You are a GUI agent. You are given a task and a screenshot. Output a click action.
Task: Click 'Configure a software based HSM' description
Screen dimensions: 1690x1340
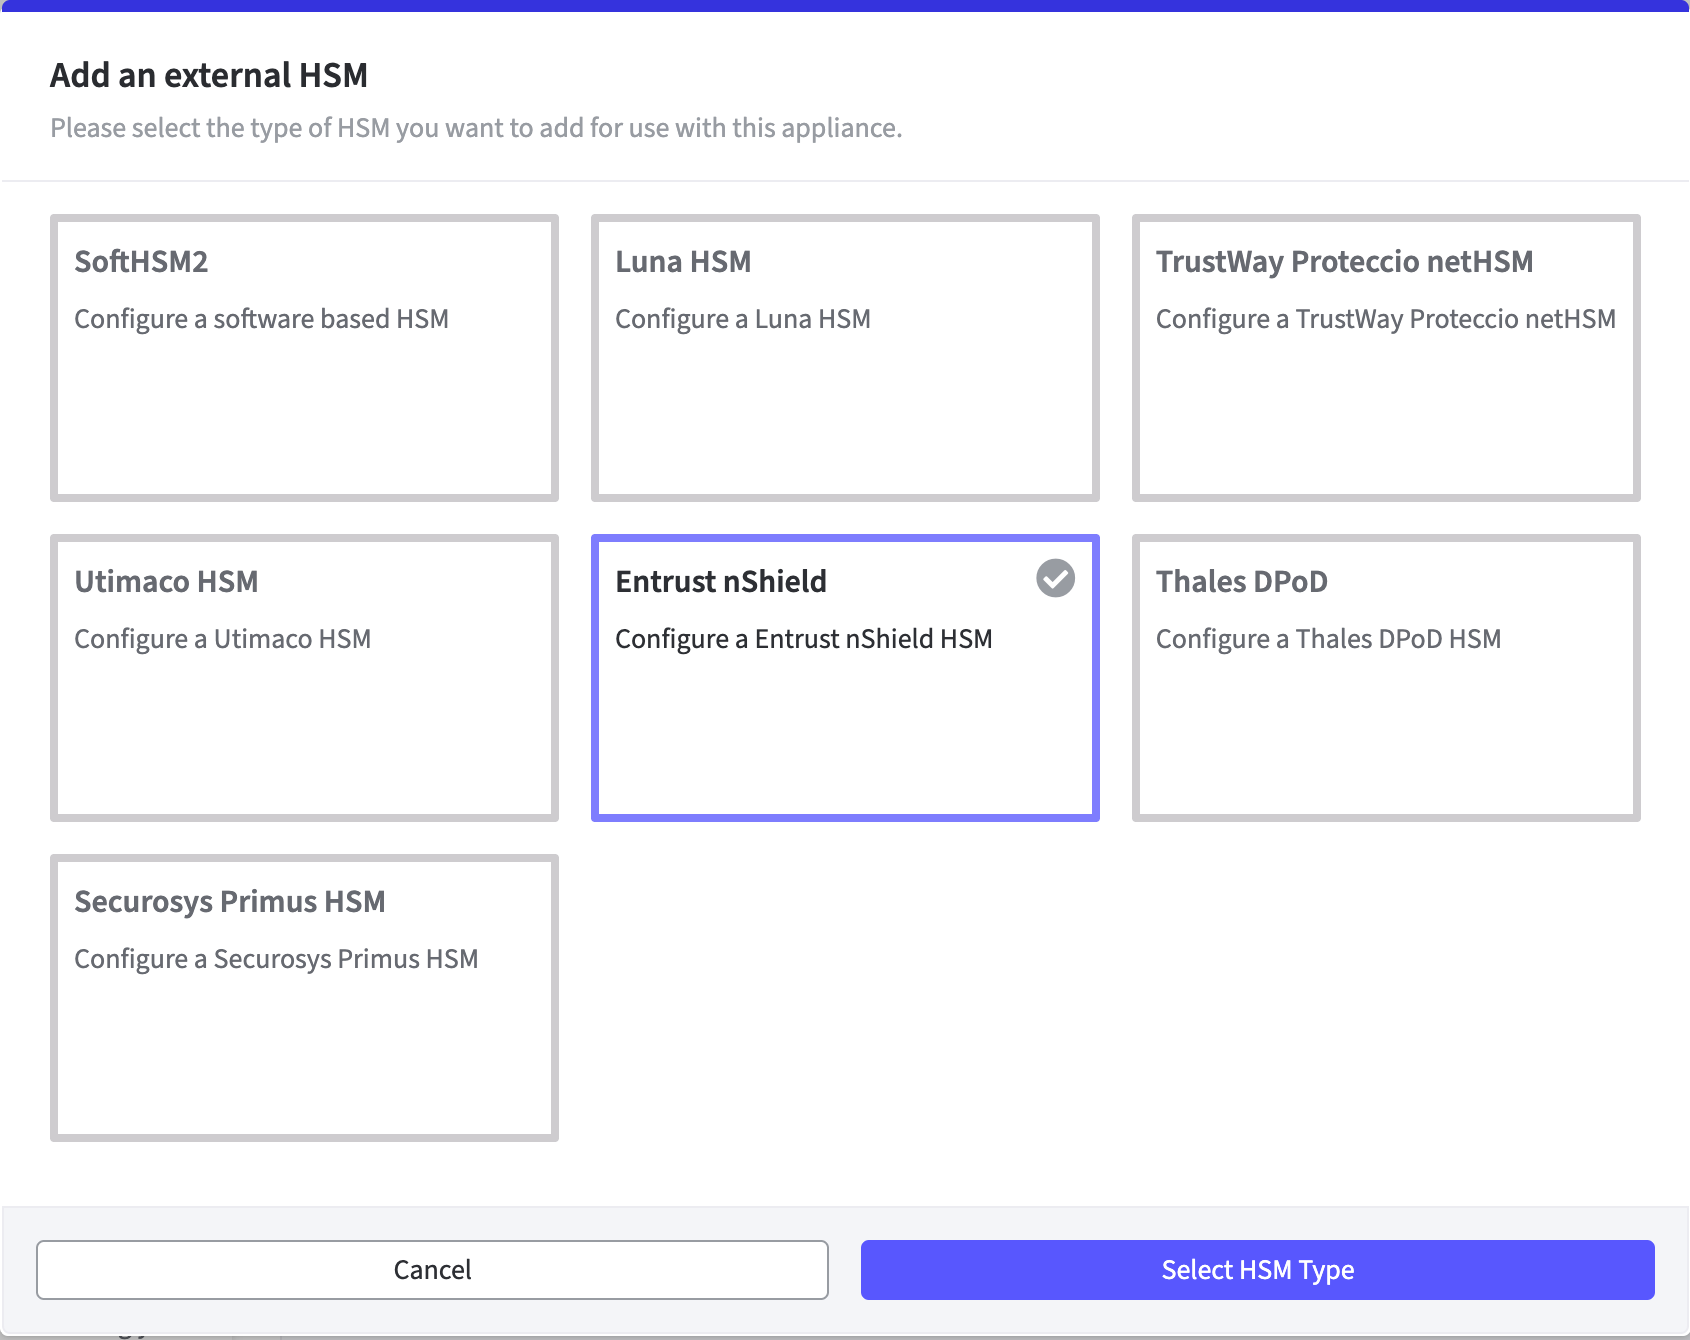coord(261,319)
